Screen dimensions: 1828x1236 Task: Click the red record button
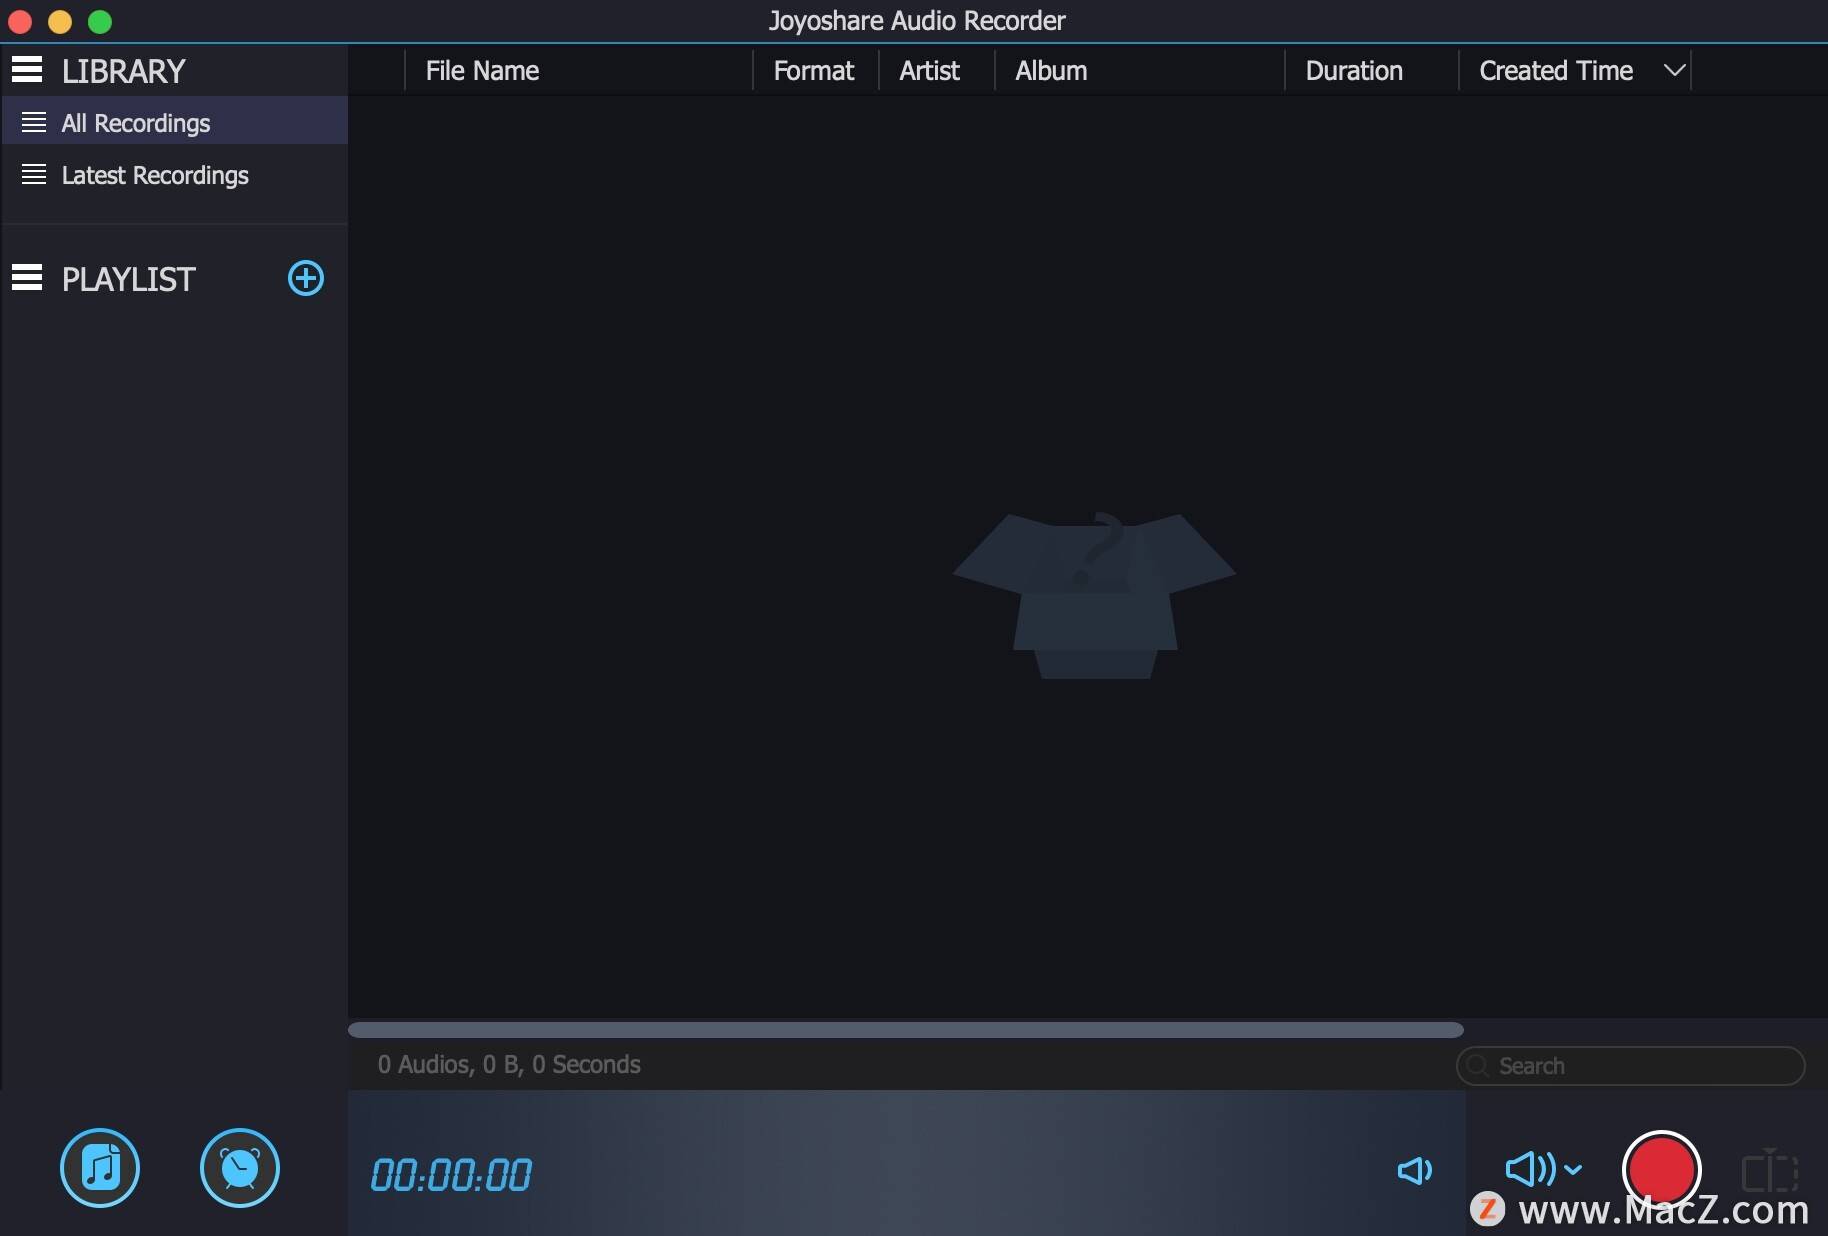(1661, 1169)
